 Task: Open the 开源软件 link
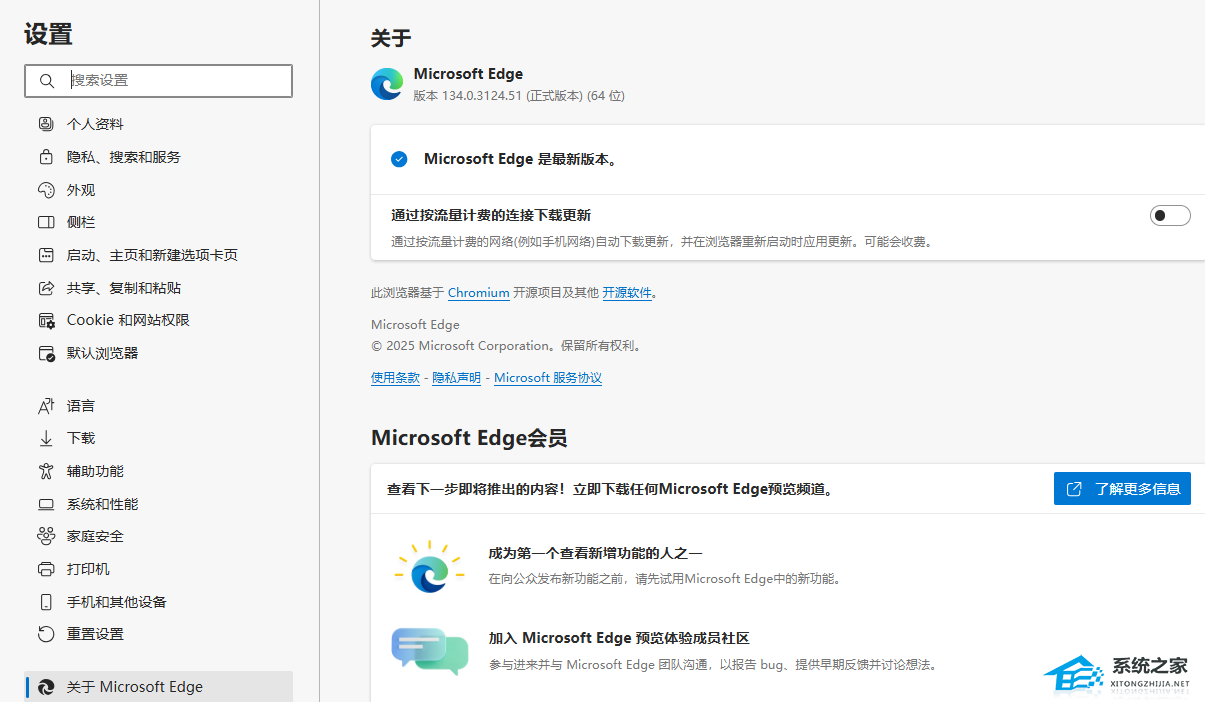[626, 293]
